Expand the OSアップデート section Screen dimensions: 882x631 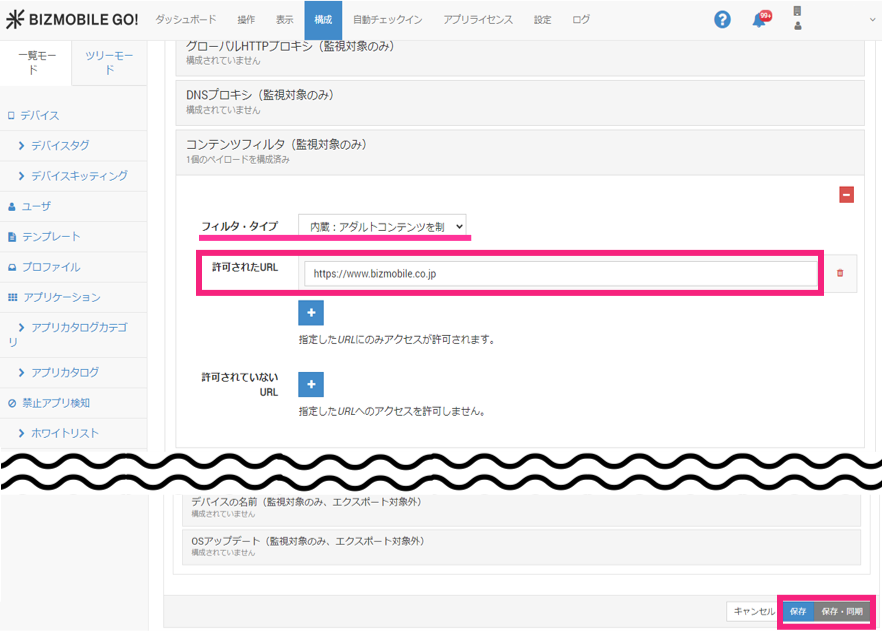(520, 546)
